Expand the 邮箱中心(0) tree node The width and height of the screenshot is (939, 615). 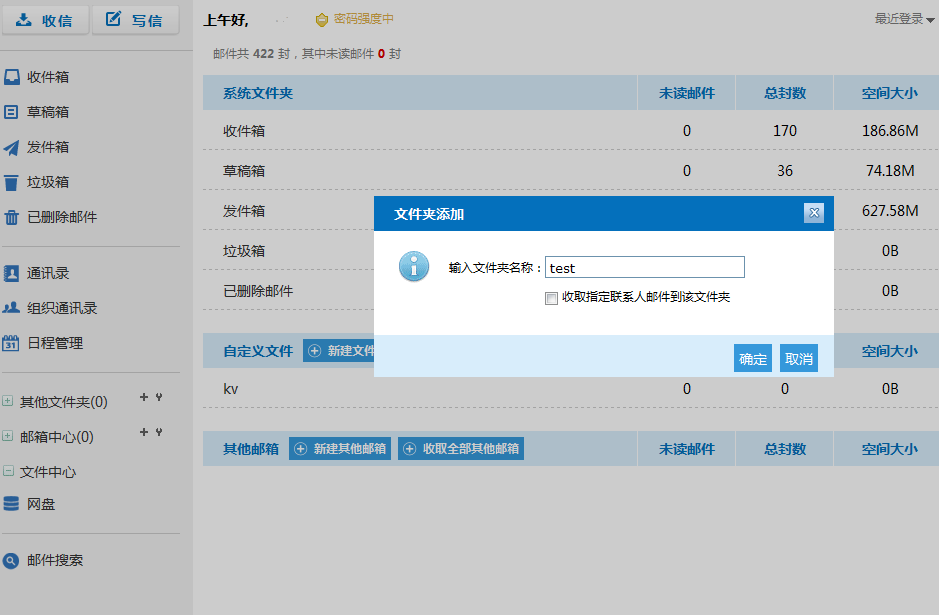[x=8, y=437]
